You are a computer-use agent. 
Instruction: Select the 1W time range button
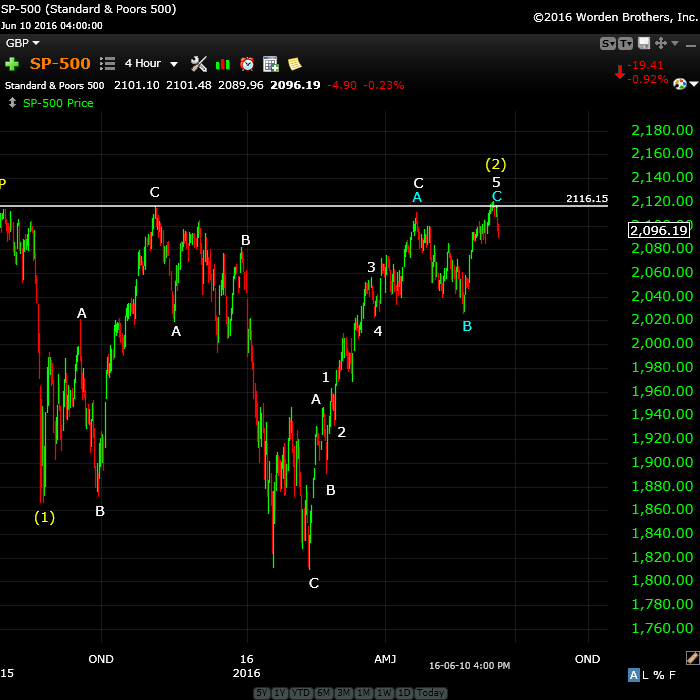(384, 693)
